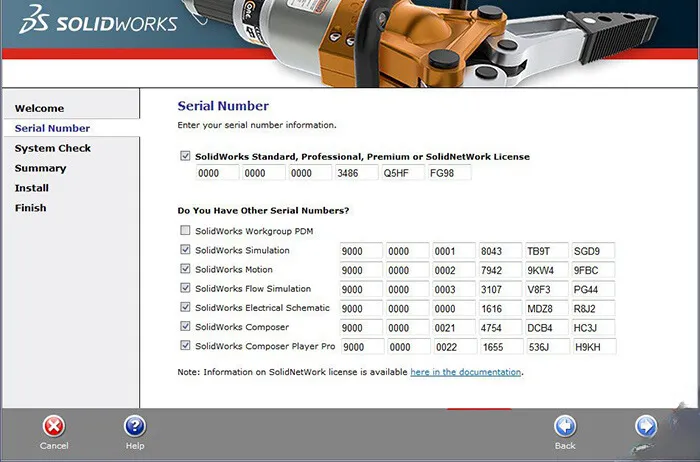Click main license field containing Q5HF
The height and width of the screenshot is (462, 700).
[403, 173]
